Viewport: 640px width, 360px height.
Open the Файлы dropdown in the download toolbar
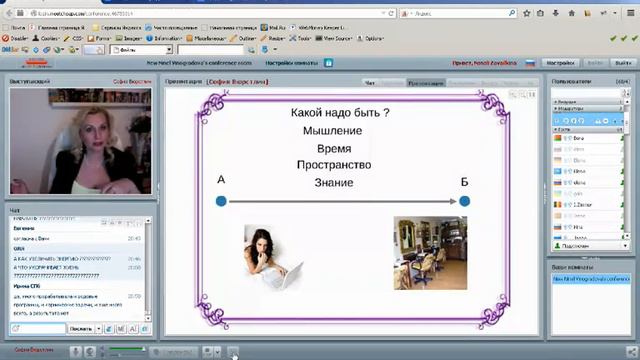click(x=142, y=50)
